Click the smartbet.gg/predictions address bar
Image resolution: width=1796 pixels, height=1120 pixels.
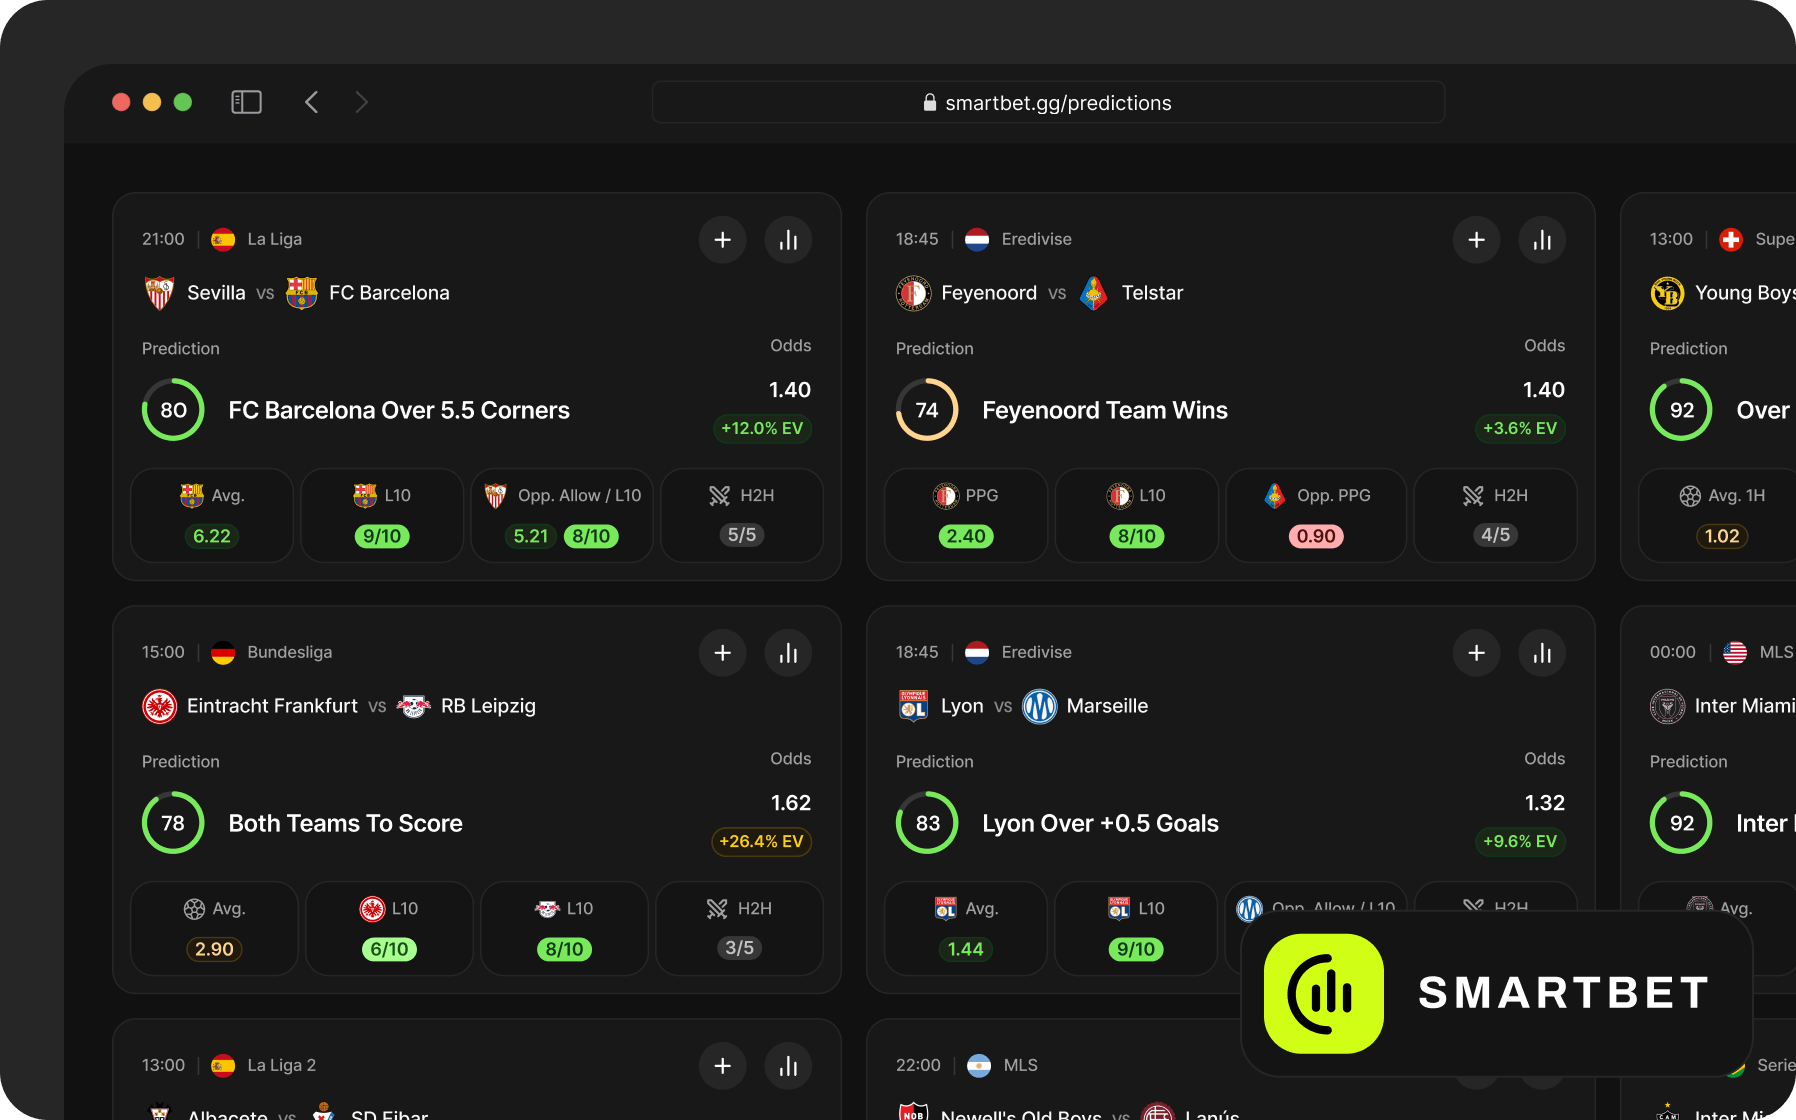point(1048,102)
